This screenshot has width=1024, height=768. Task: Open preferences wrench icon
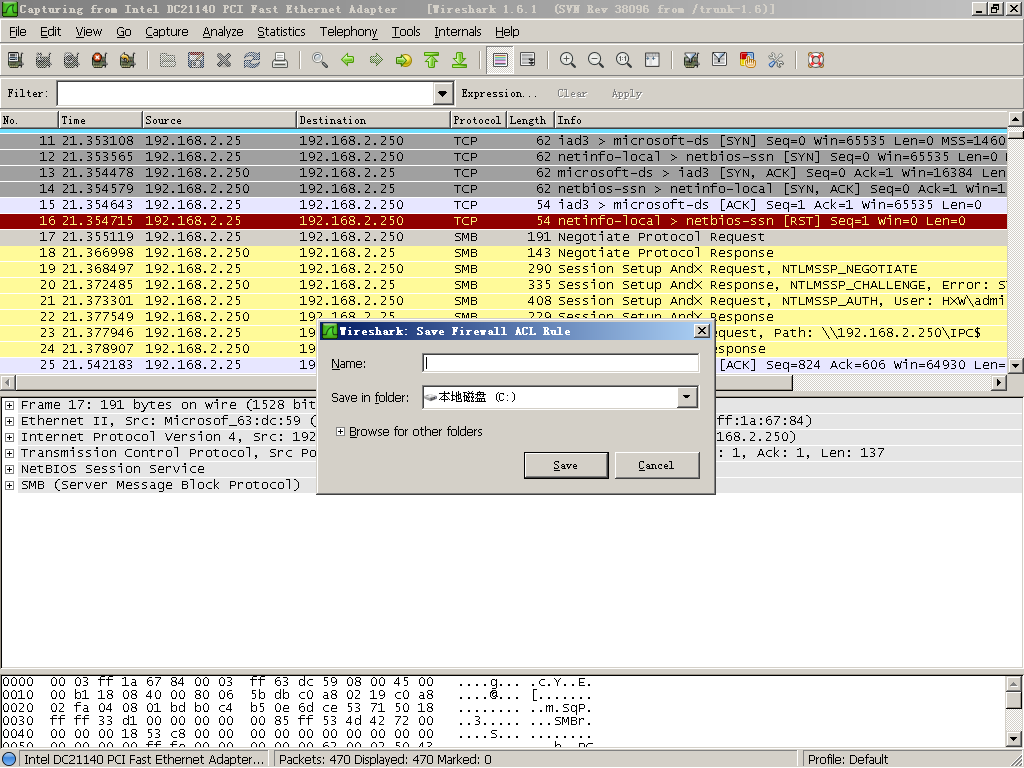(x=776, y=60)
